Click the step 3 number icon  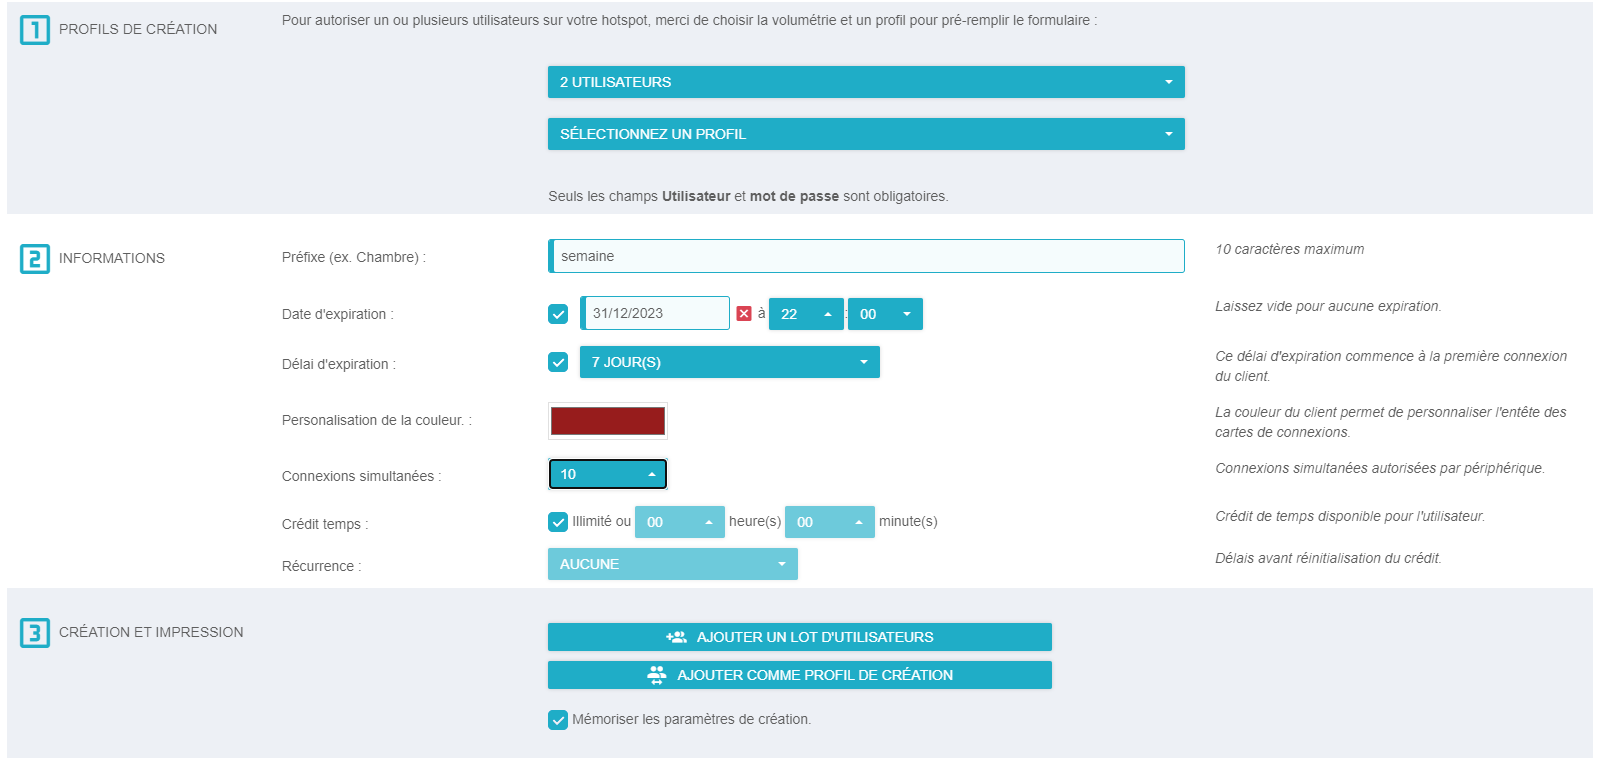(35, 633)
